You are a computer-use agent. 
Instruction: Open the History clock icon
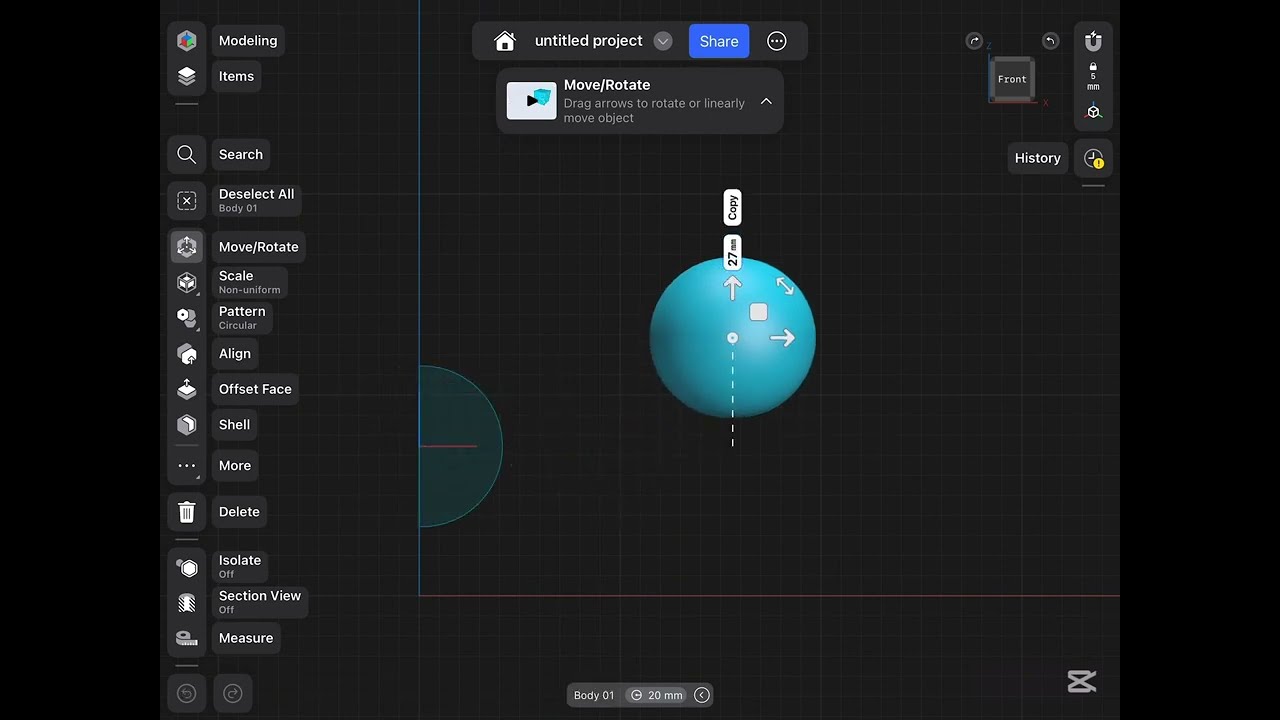click(x=1093, y=158)
